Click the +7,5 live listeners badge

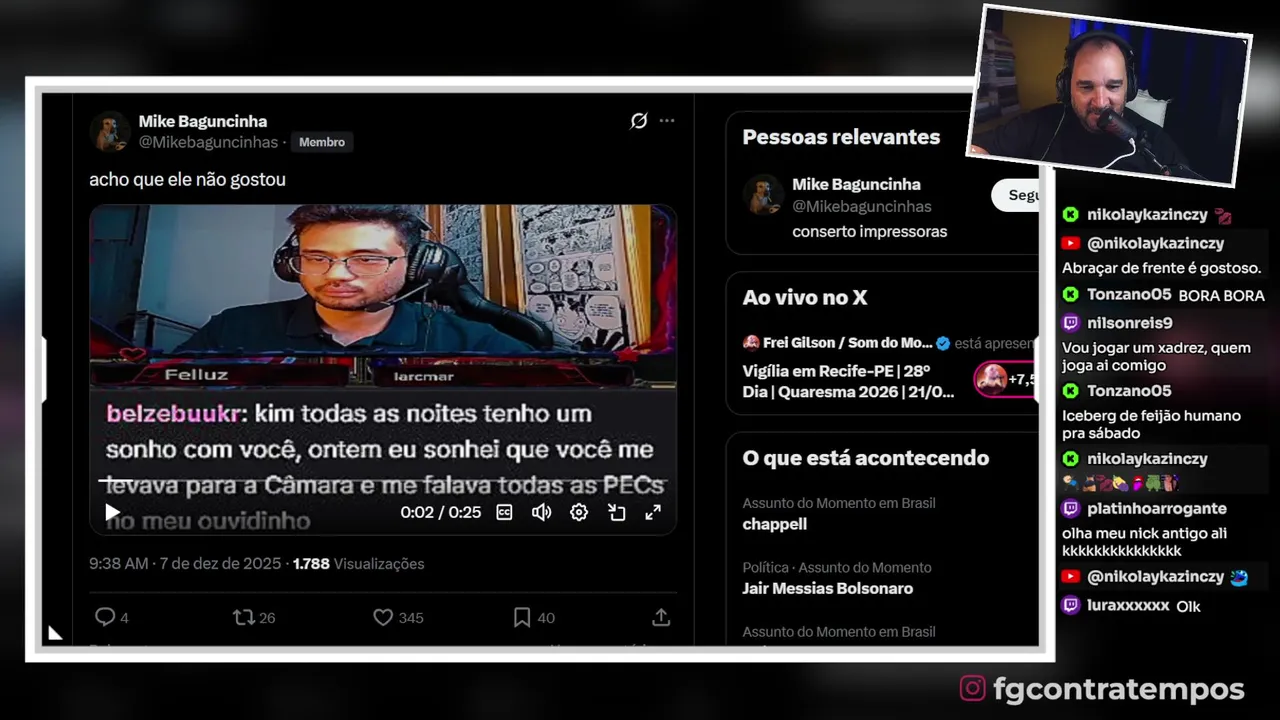pos(1007,379)
